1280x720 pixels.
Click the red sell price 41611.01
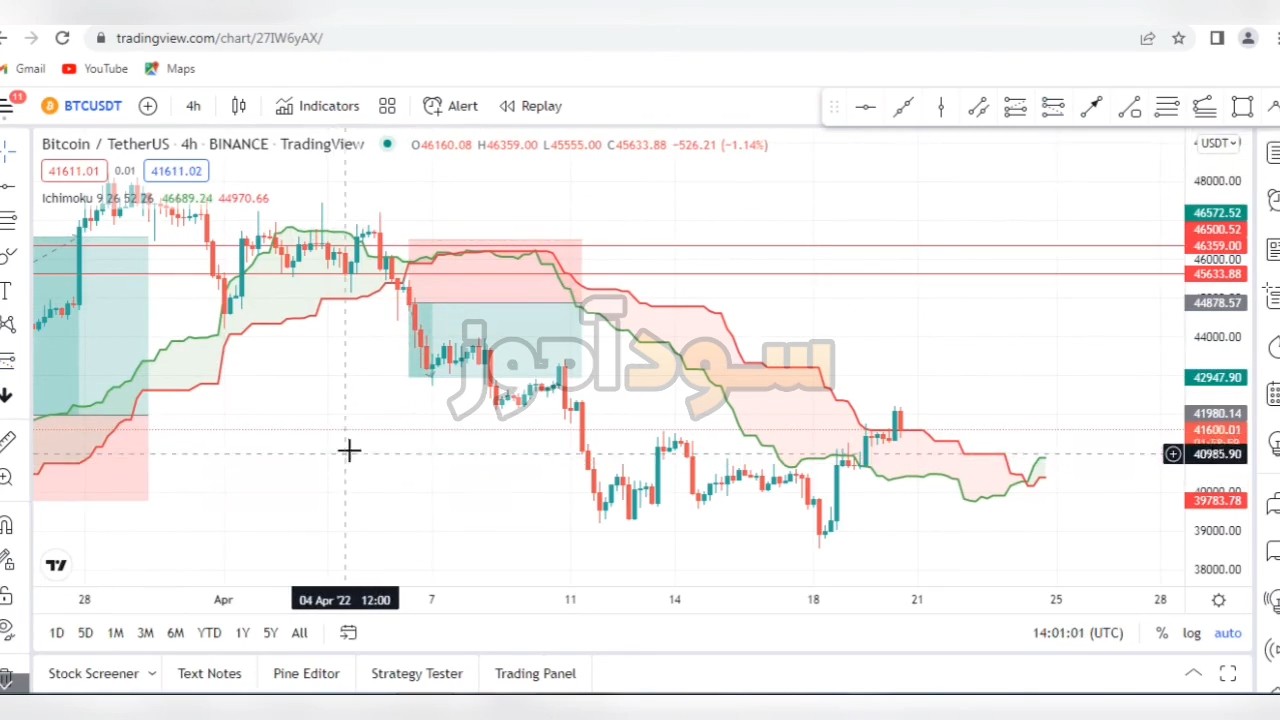74,171
